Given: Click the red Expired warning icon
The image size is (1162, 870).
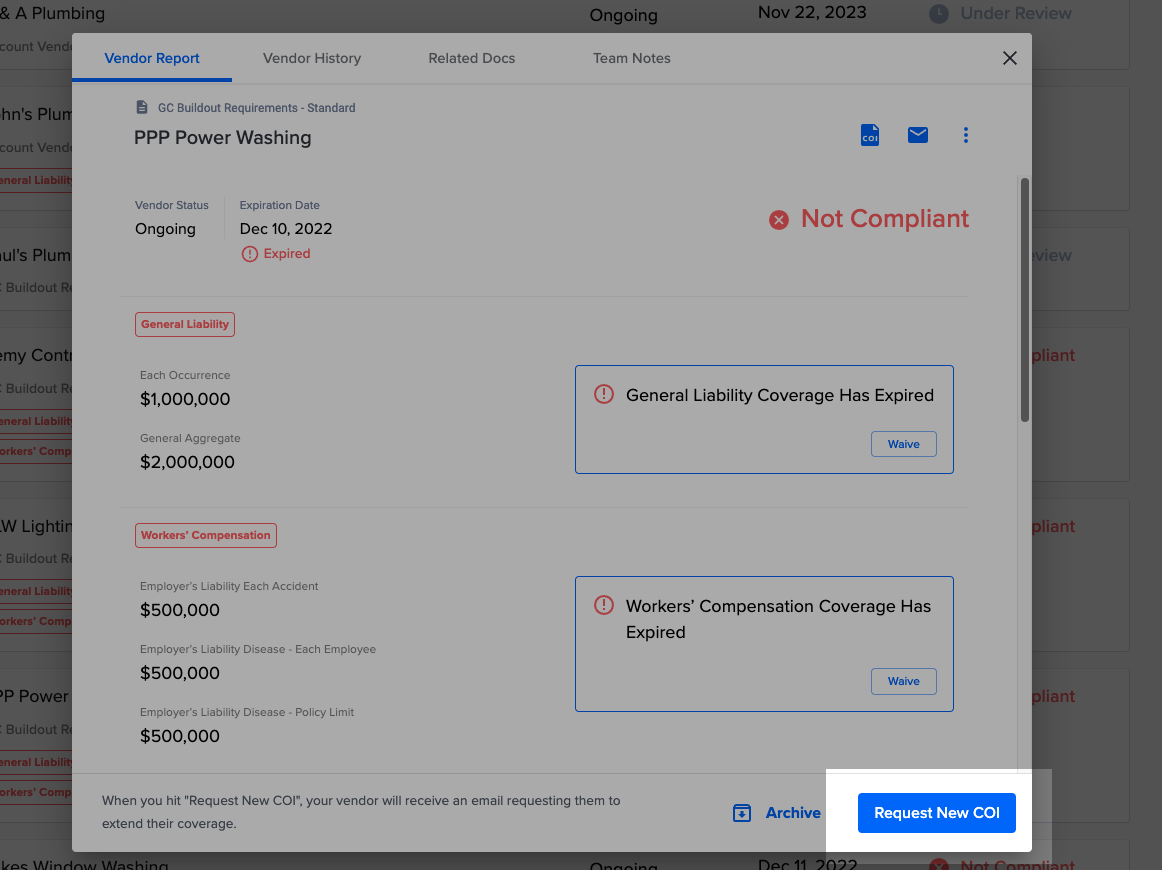Looking at the screenshot, I should click(250, 254).
